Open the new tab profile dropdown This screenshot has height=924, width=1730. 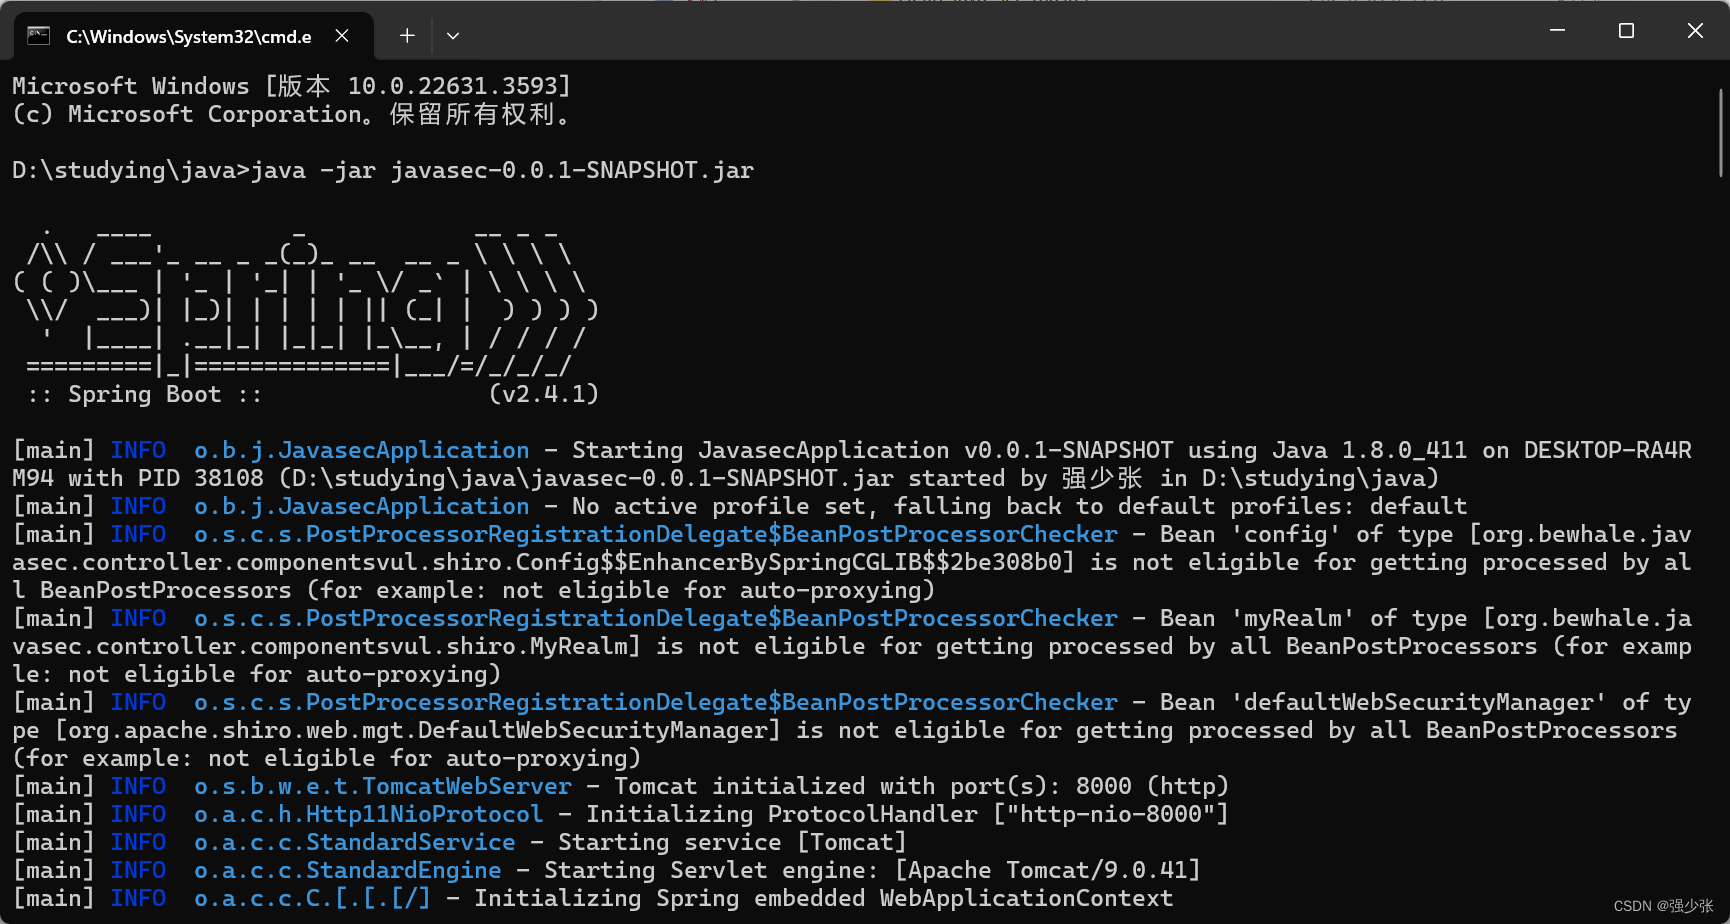click(453, 36)
